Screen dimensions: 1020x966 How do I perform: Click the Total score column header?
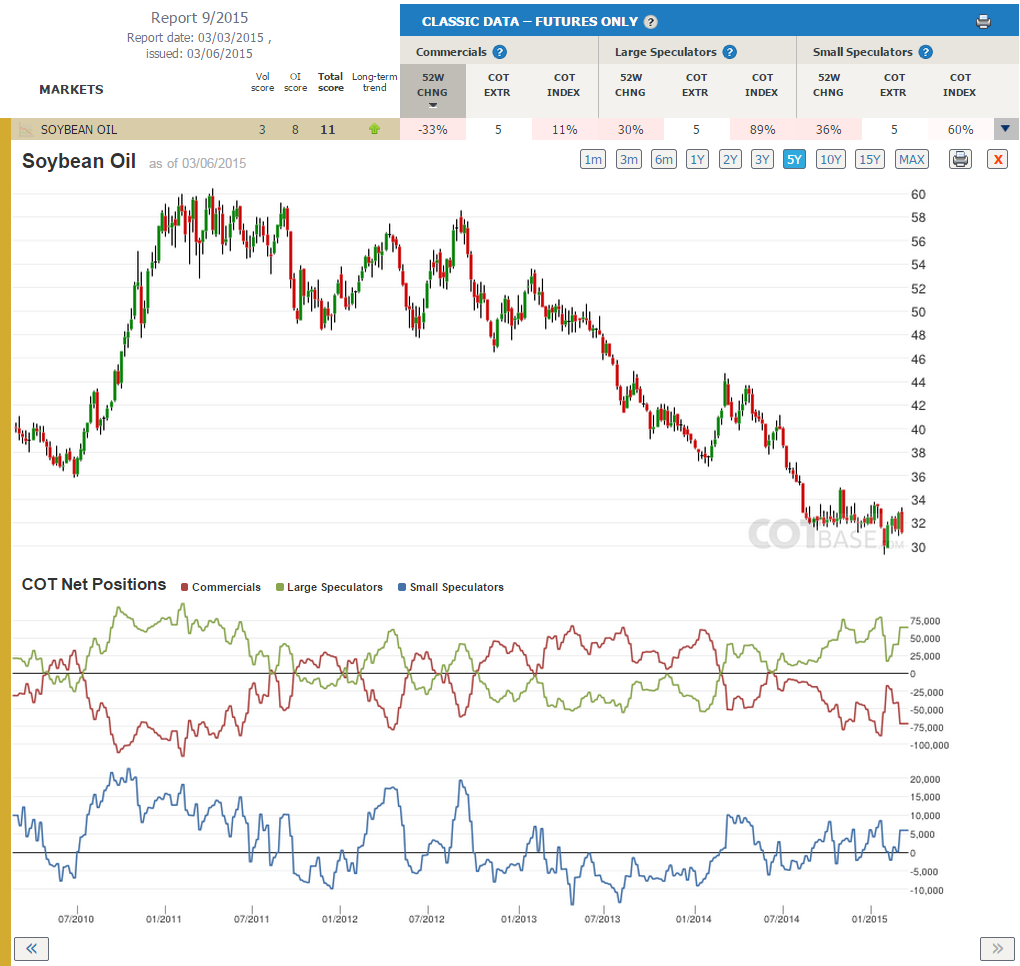click(x=330, y=82)
